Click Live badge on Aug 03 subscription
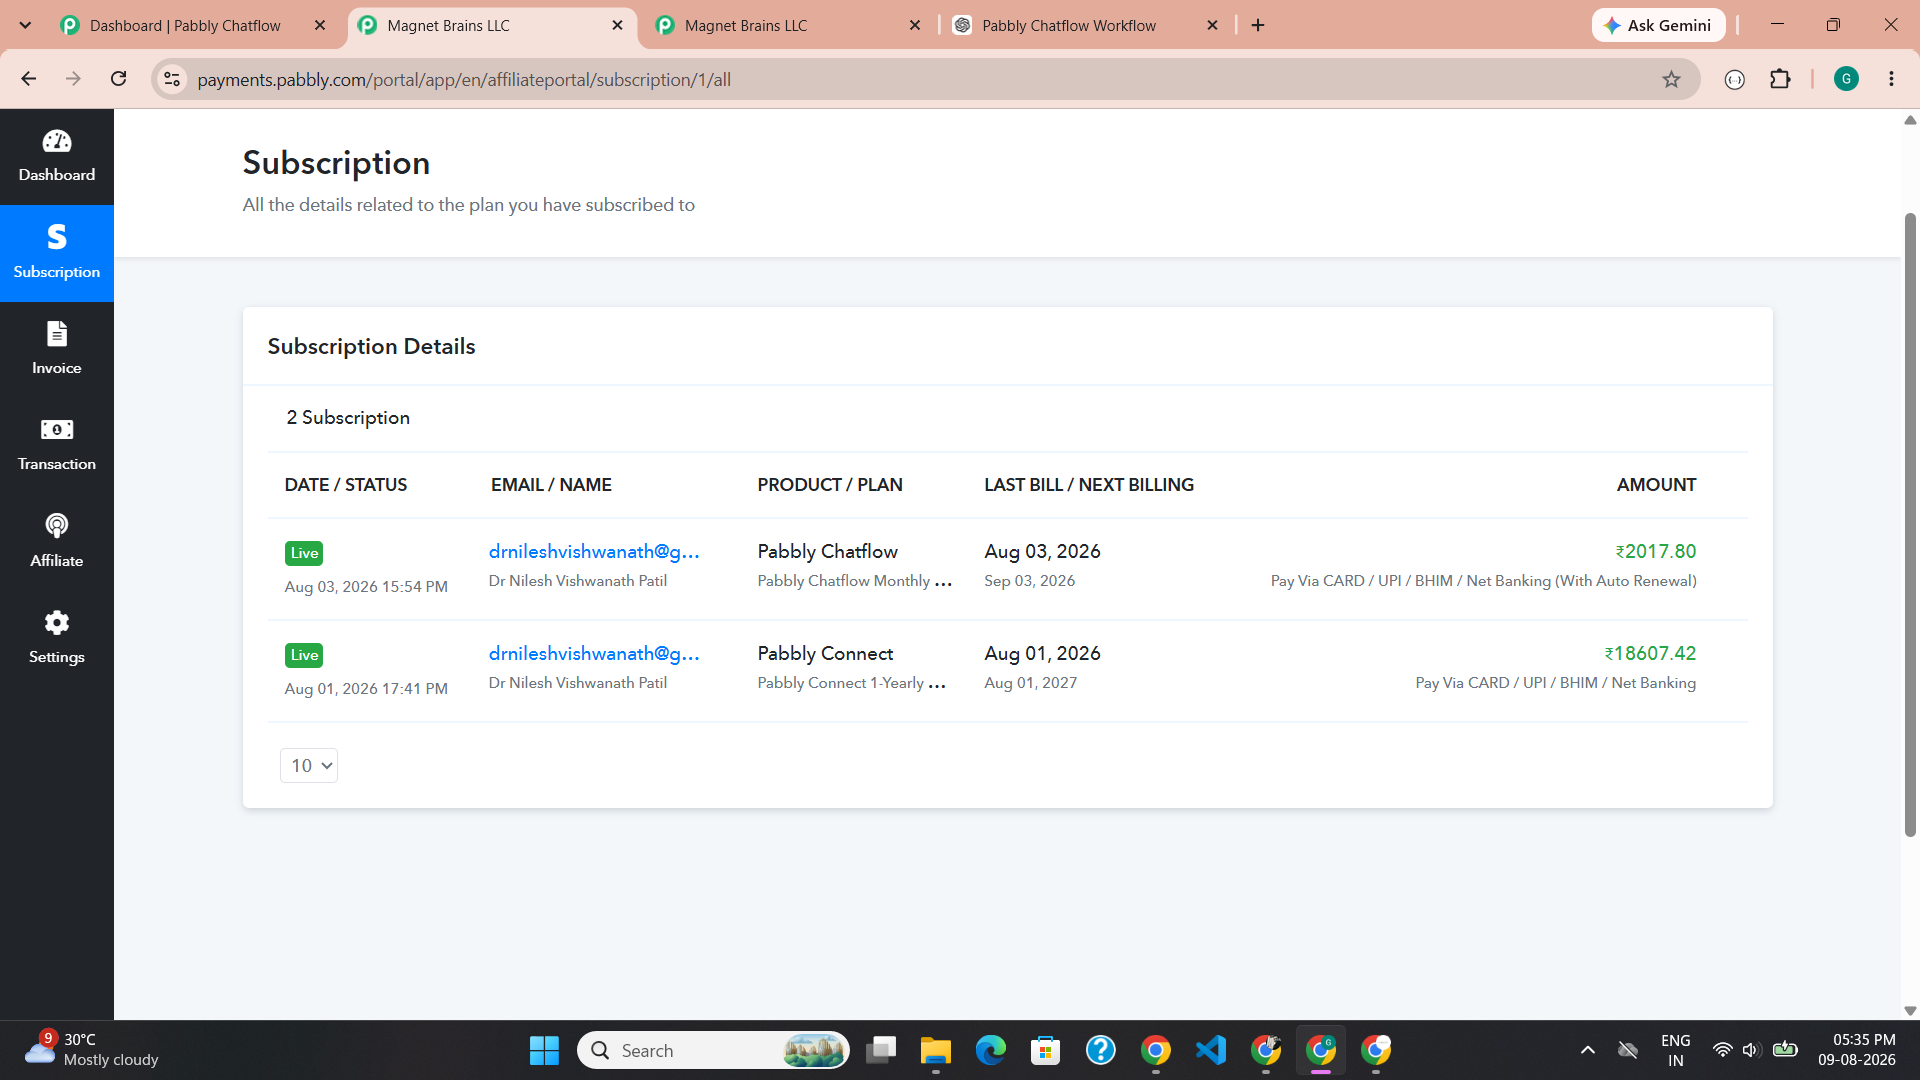The height and width of the screenshot is (1080, 1920). tap(304, 553)
